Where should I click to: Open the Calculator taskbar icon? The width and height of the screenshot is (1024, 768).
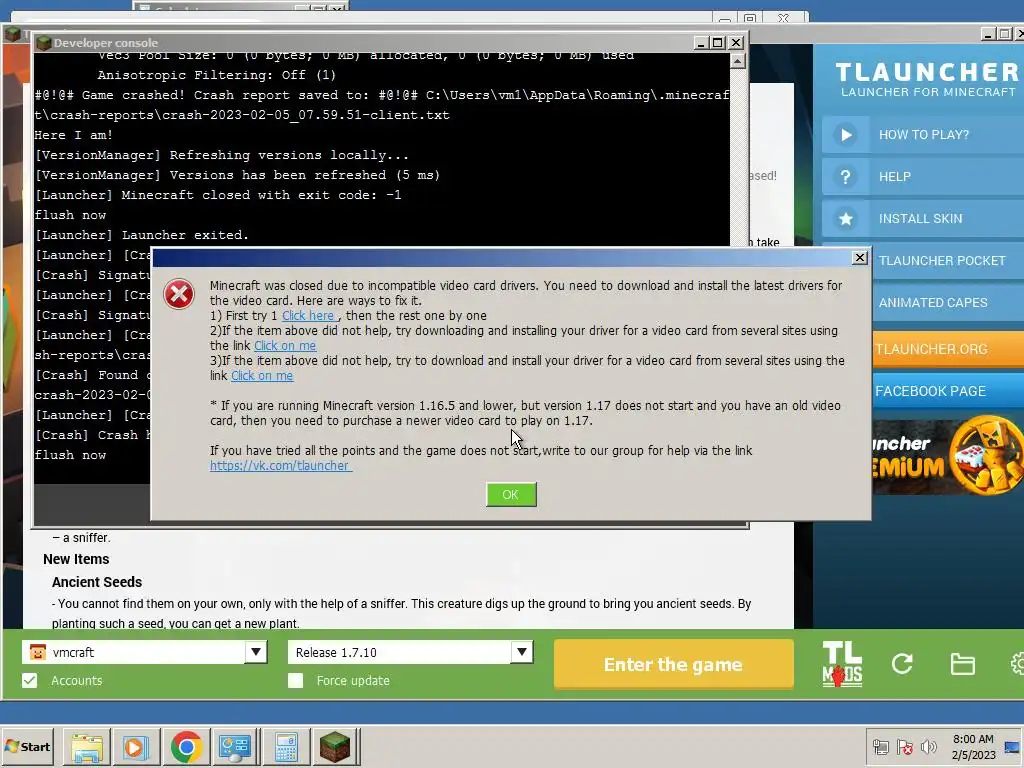click(285, 746)
